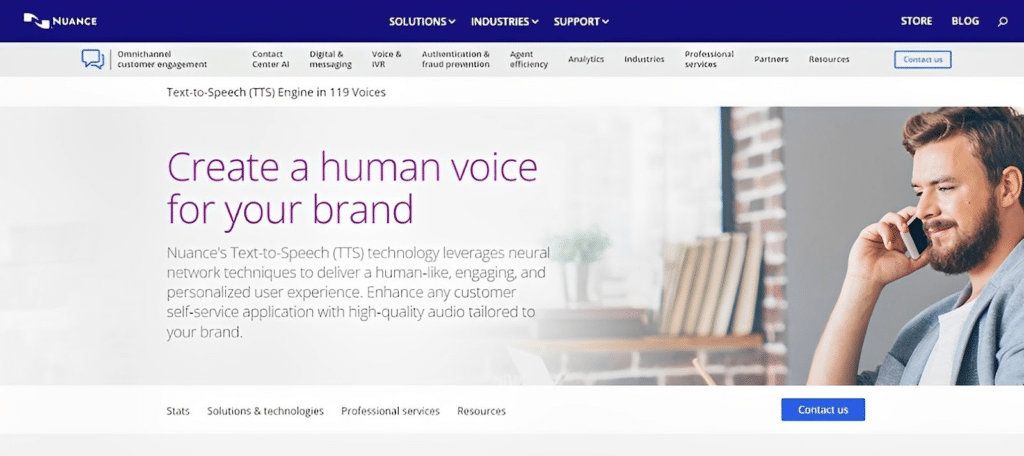
Task: Open the Analytics menu item
Action: 586,59
